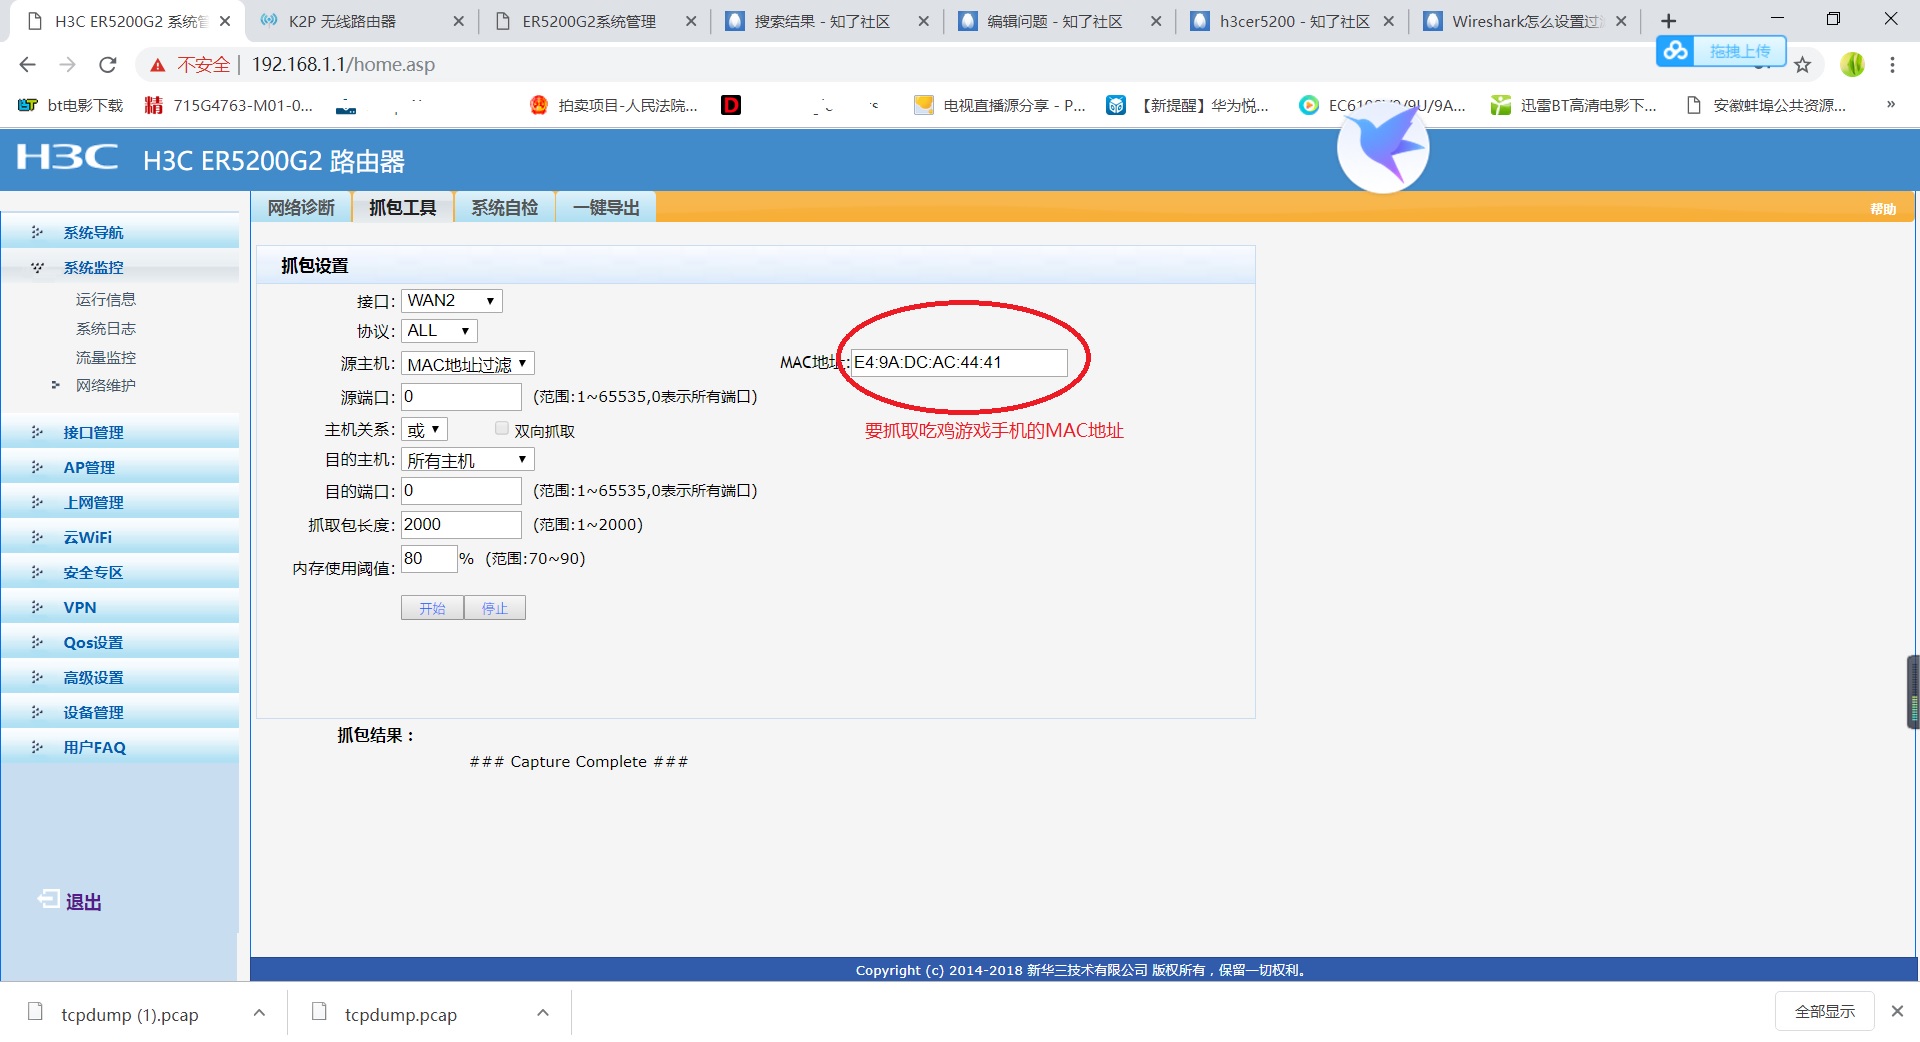This screenshot has width=1920, height=1042.
Task: Open tcpdump.pcap download options chevron
Action: point(543,1013)
